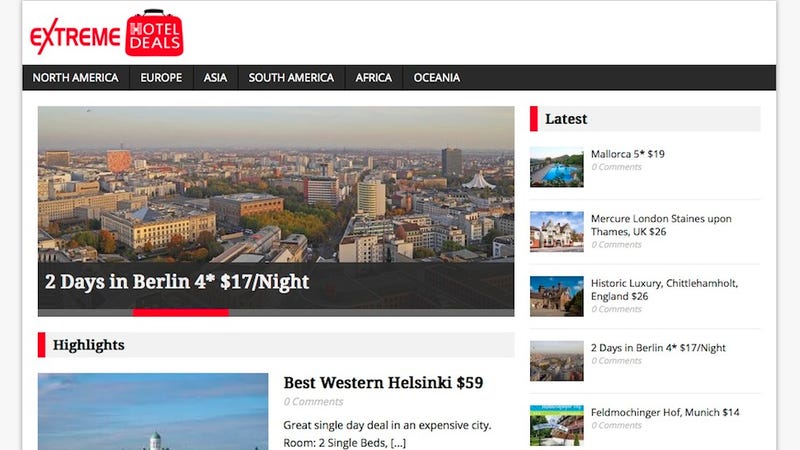Click the Latest section heading
800x450 pixels.
(x=566, y=119)
